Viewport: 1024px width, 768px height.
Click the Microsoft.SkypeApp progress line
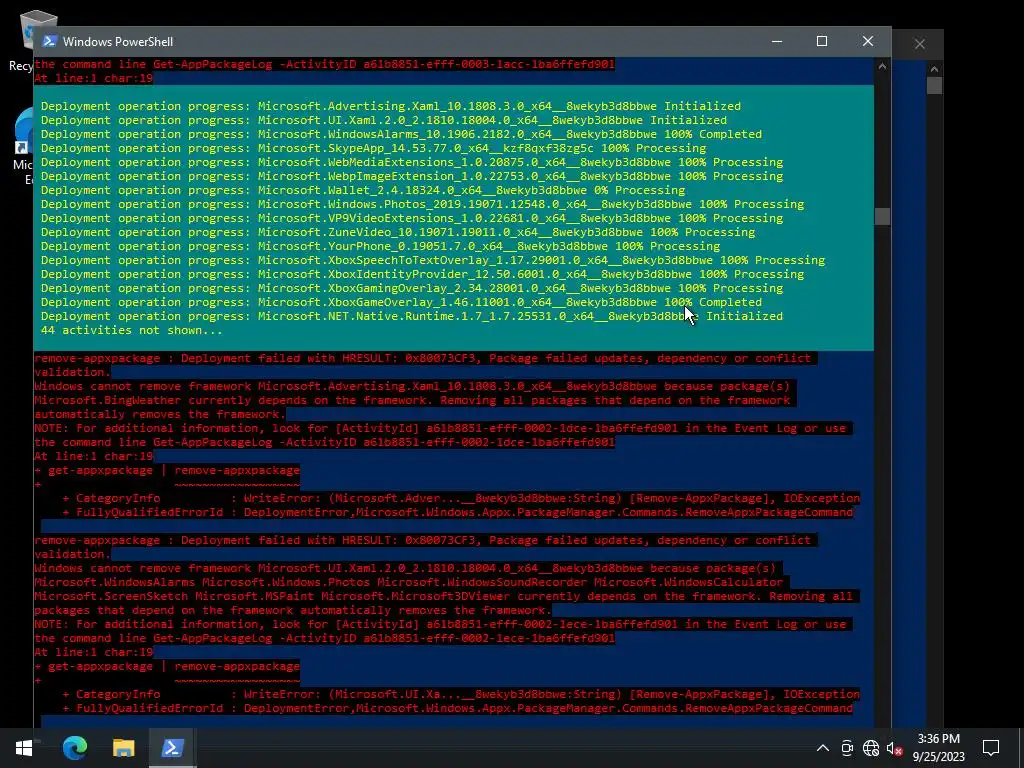pyautogui.click(x=374, y=148)
